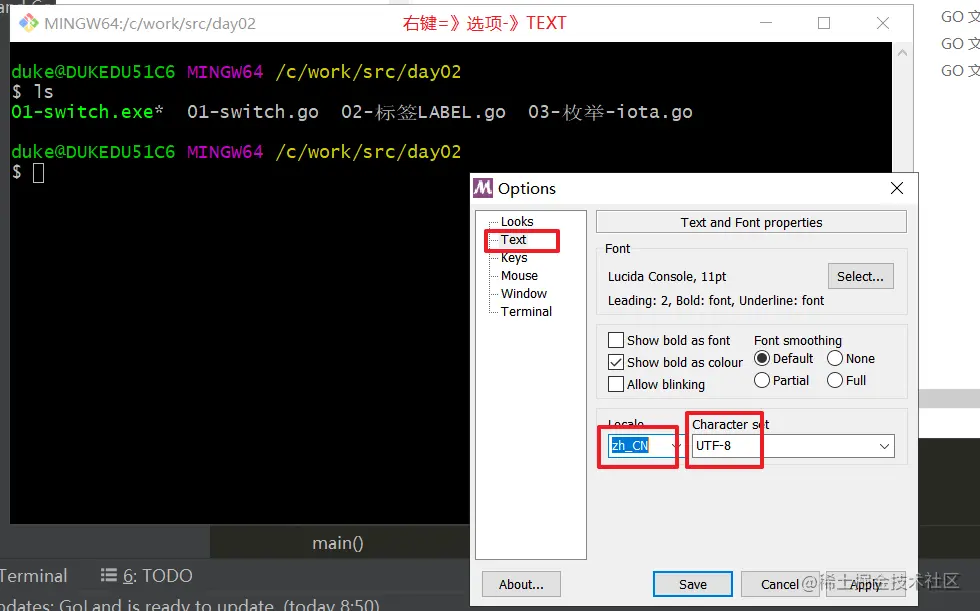Close the Options dialog
980x611 pixels.
coord(897,188)
